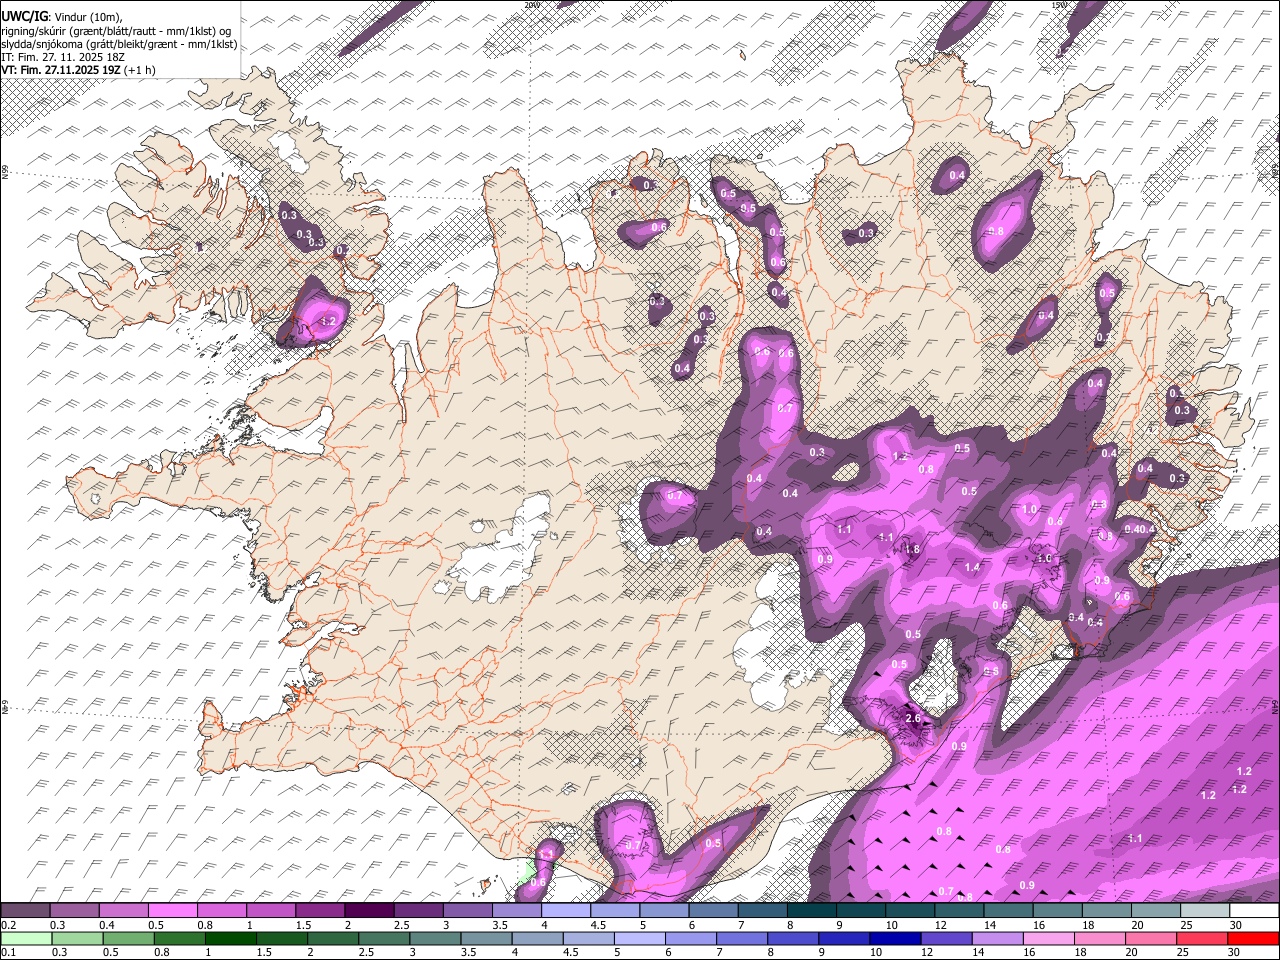Click the snow-scale swatch labeled 0.8

[221, 910]
